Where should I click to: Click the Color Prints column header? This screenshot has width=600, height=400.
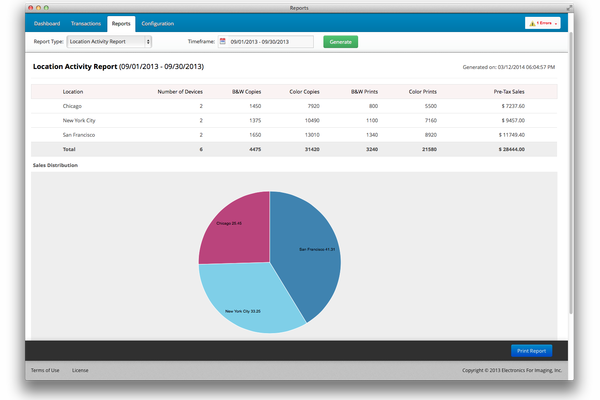(x=422, y=92)
